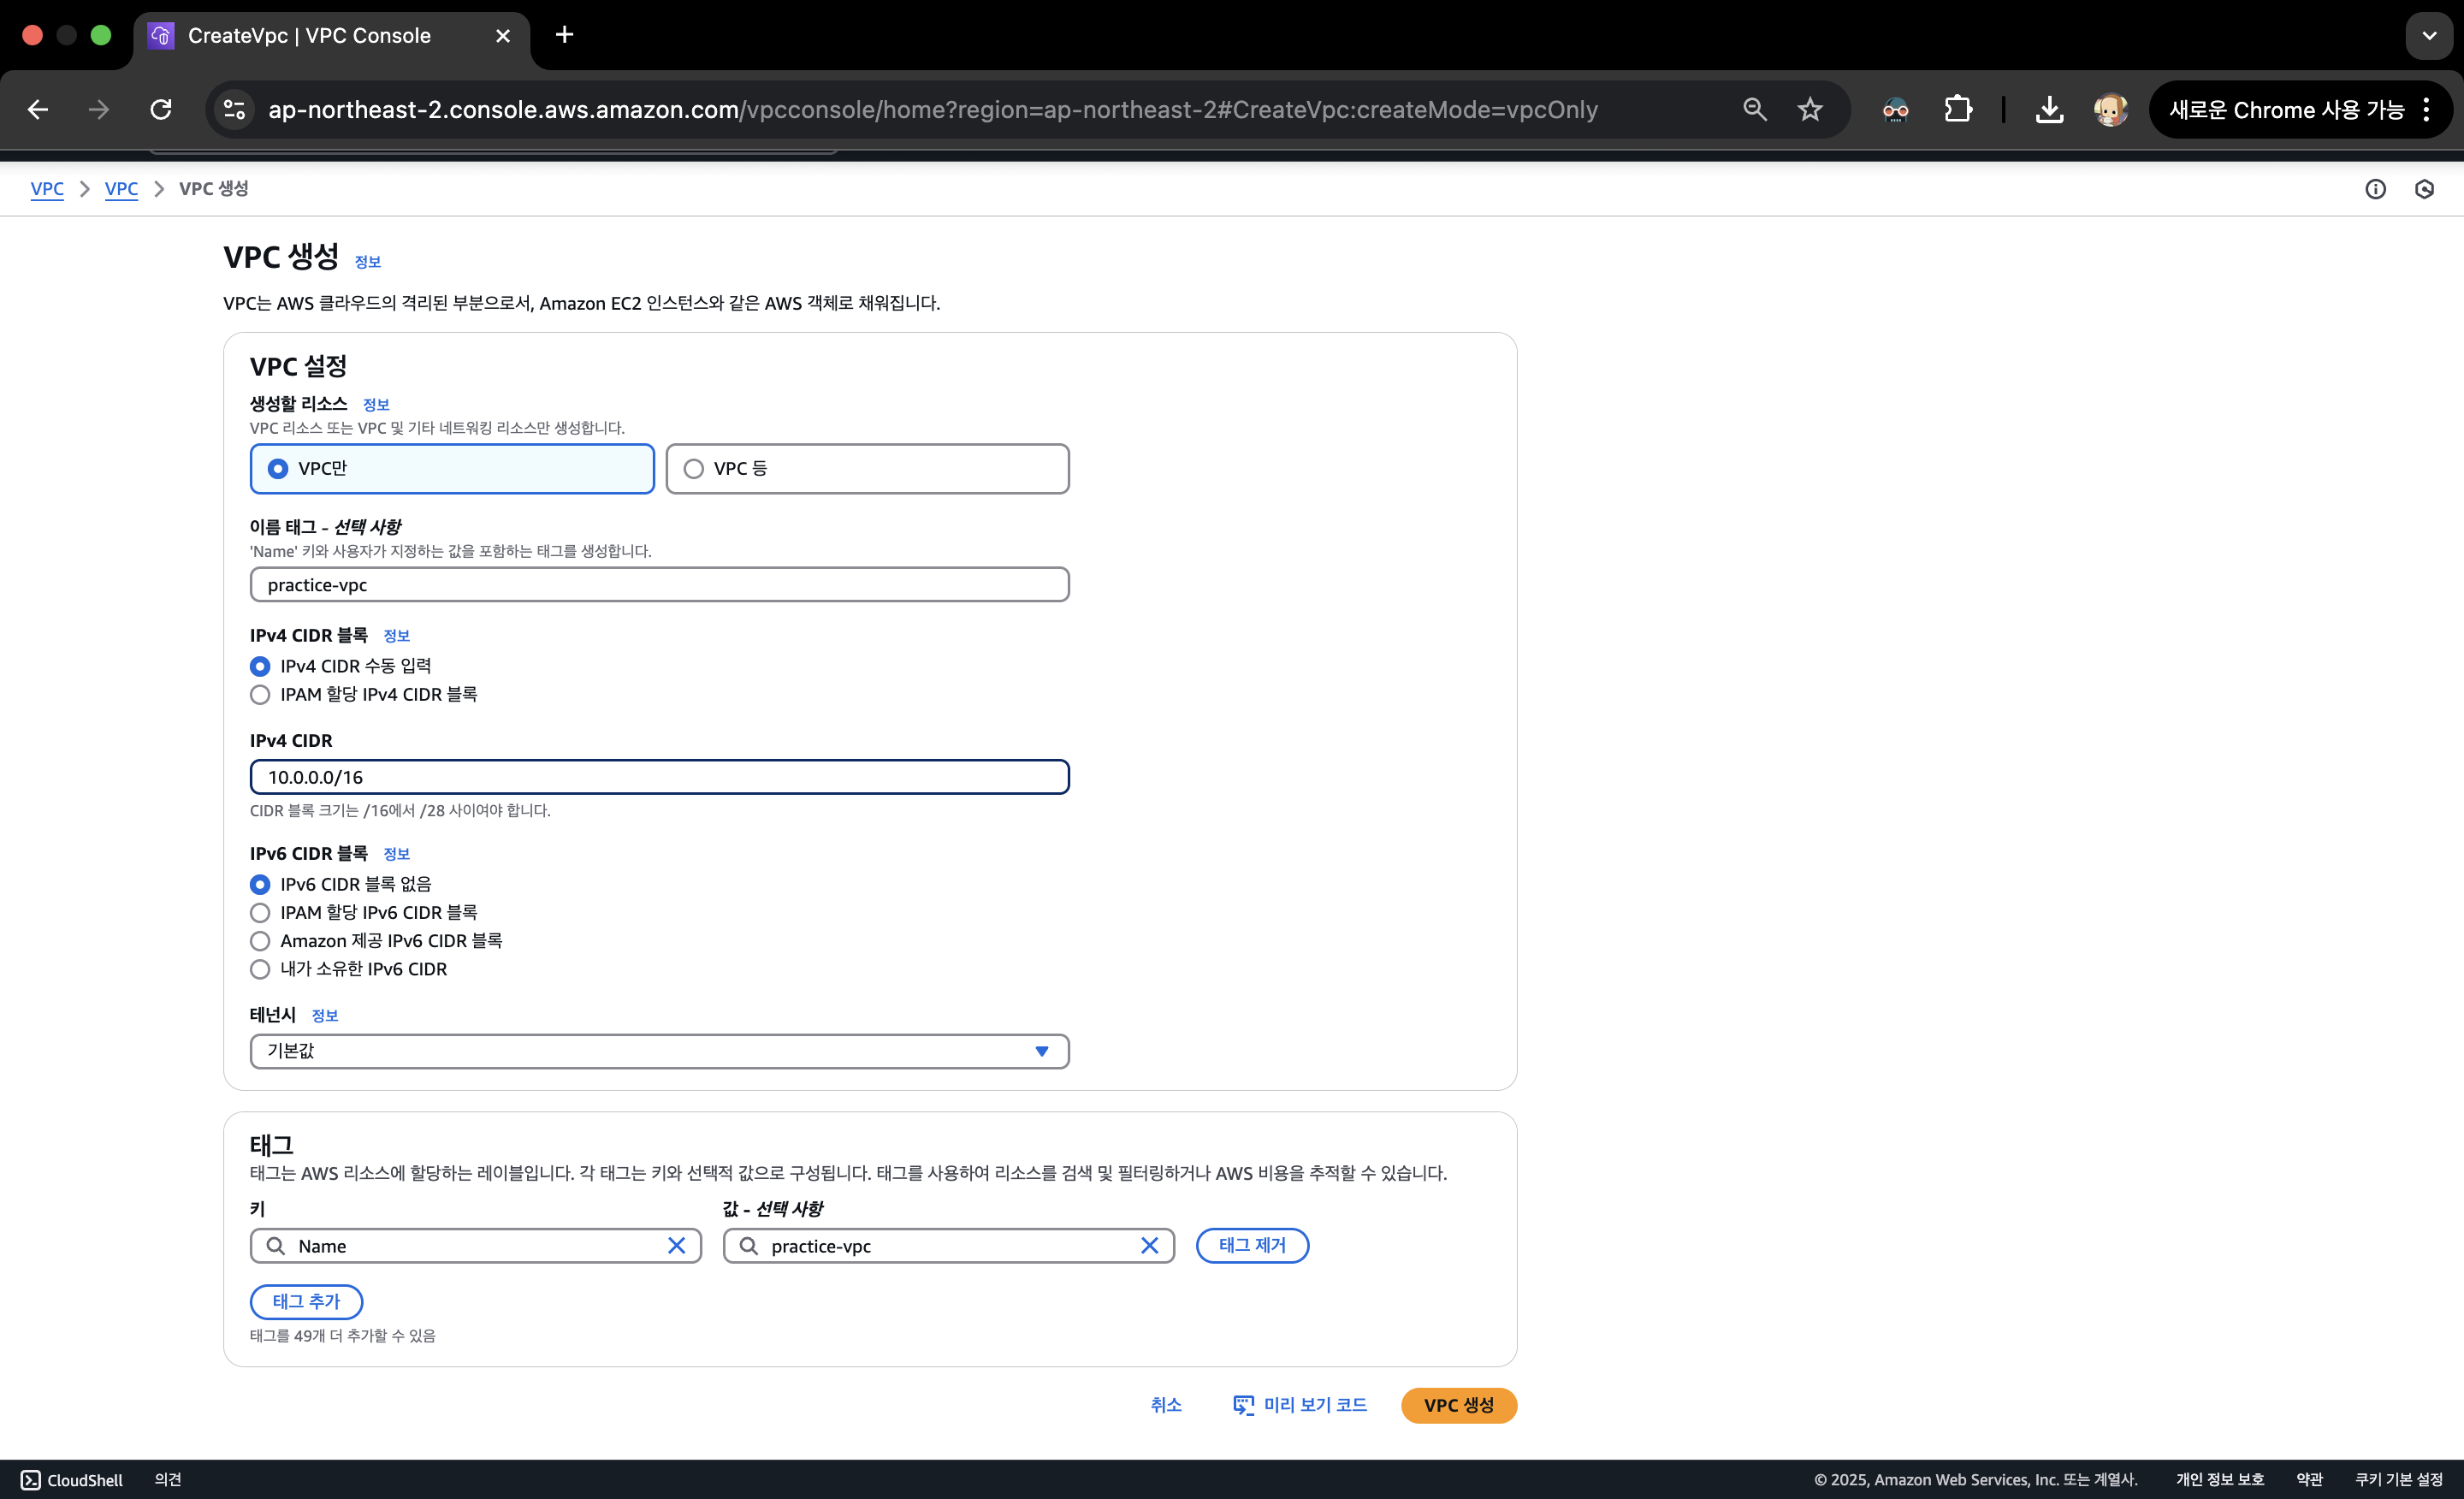Click the hexagon new-experience icon near breadcrumb

[x=2424, y=189]
